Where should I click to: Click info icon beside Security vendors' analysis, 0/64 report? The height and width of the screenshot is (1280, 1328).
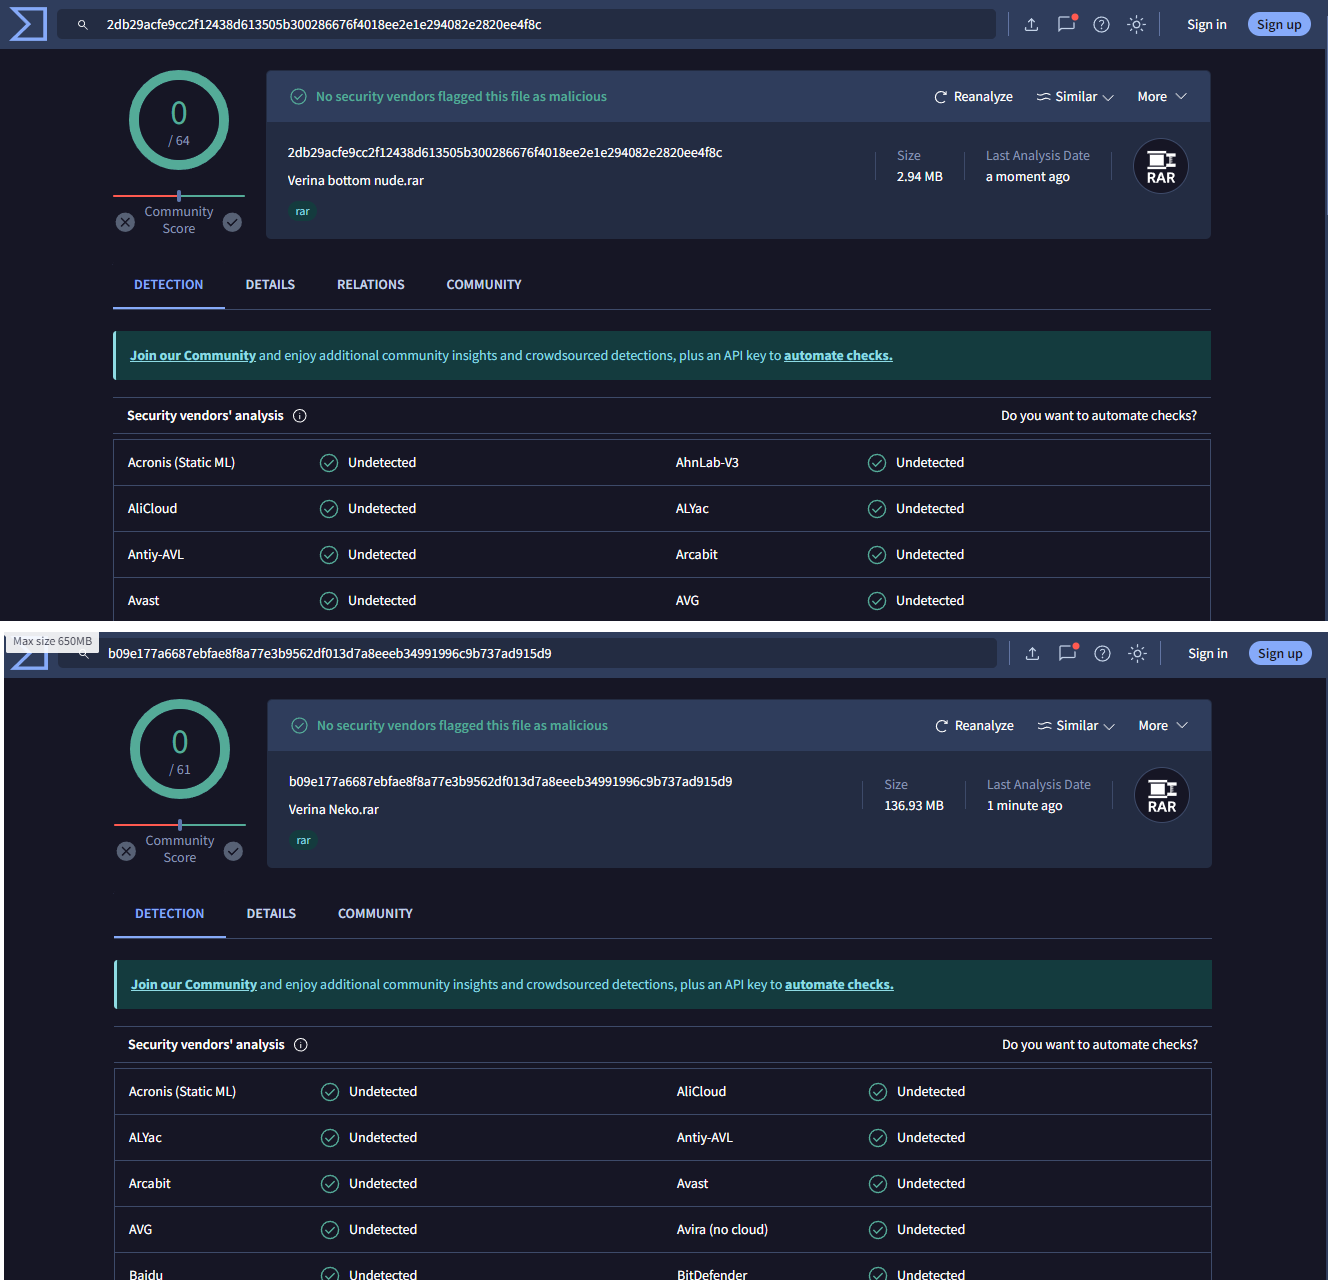[x=300, y=416]
